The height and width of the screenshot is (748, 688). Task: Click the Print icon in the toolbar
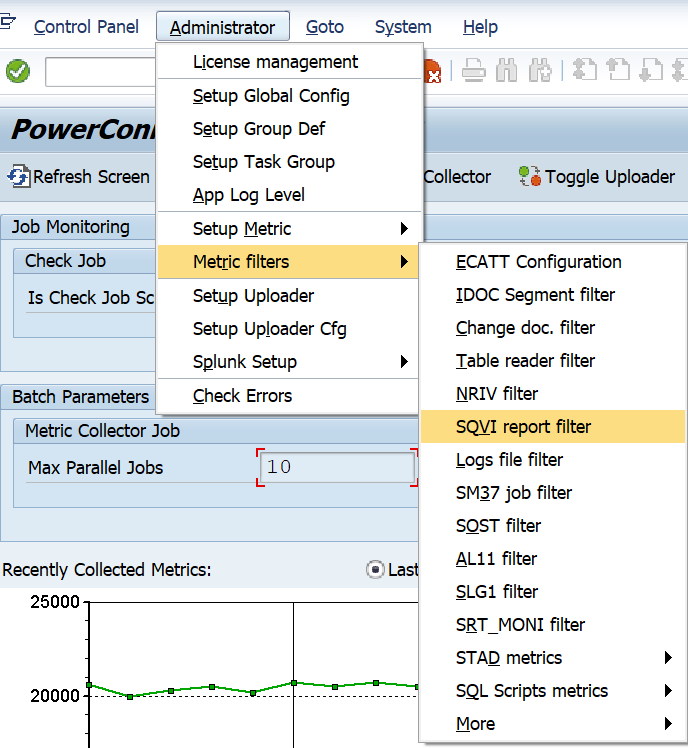click(474, 71)
